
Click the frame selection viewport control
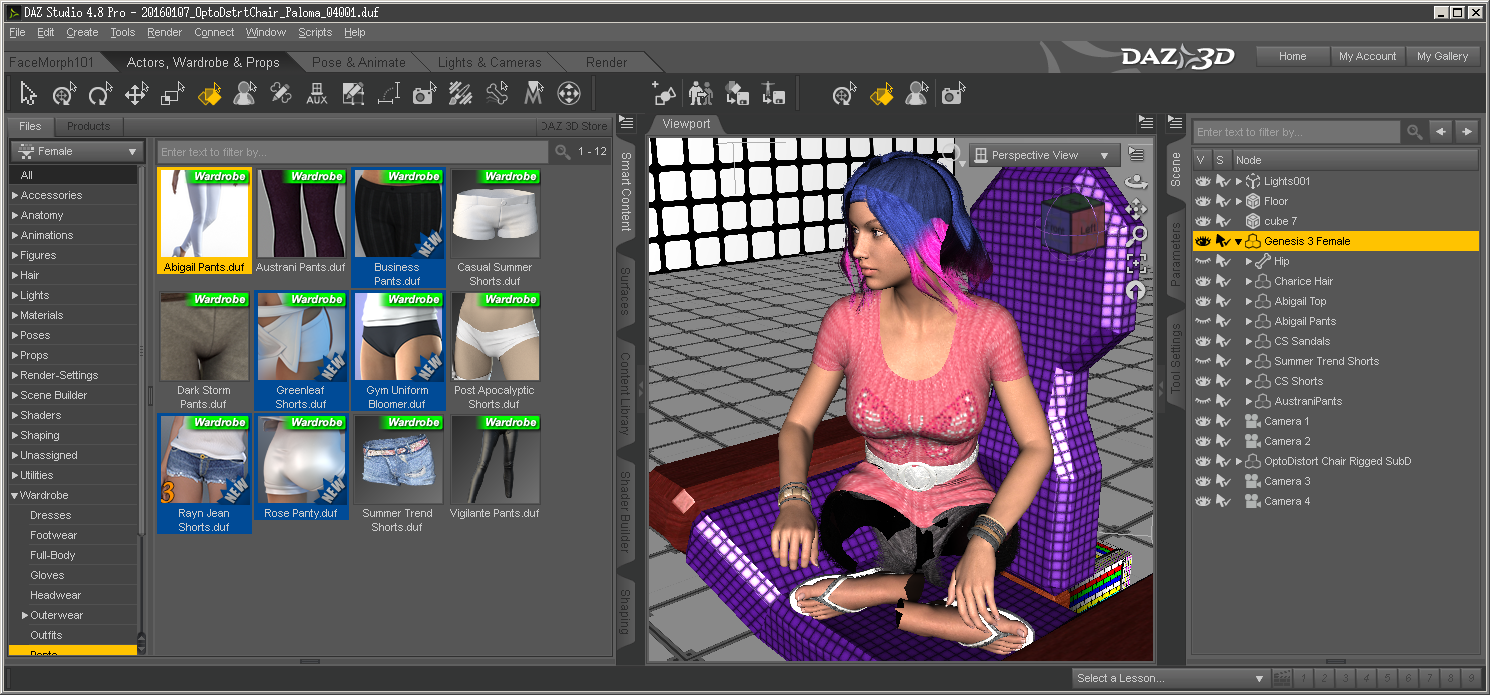point(1136,263)
